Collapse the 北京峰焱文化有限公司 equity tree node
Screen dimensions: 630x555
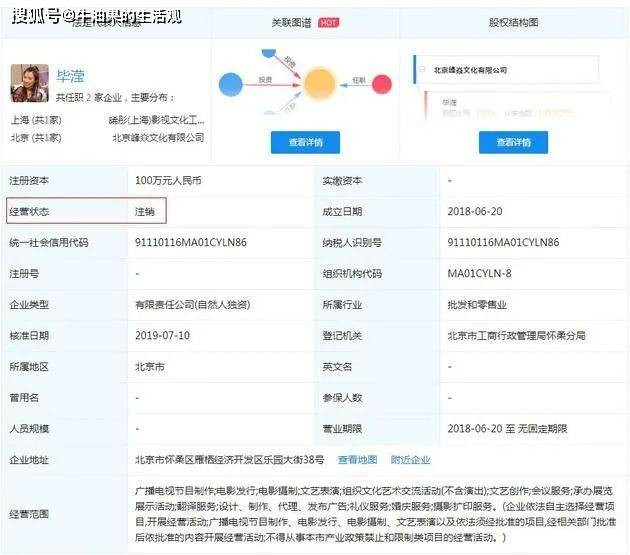[x=422, y=70]
